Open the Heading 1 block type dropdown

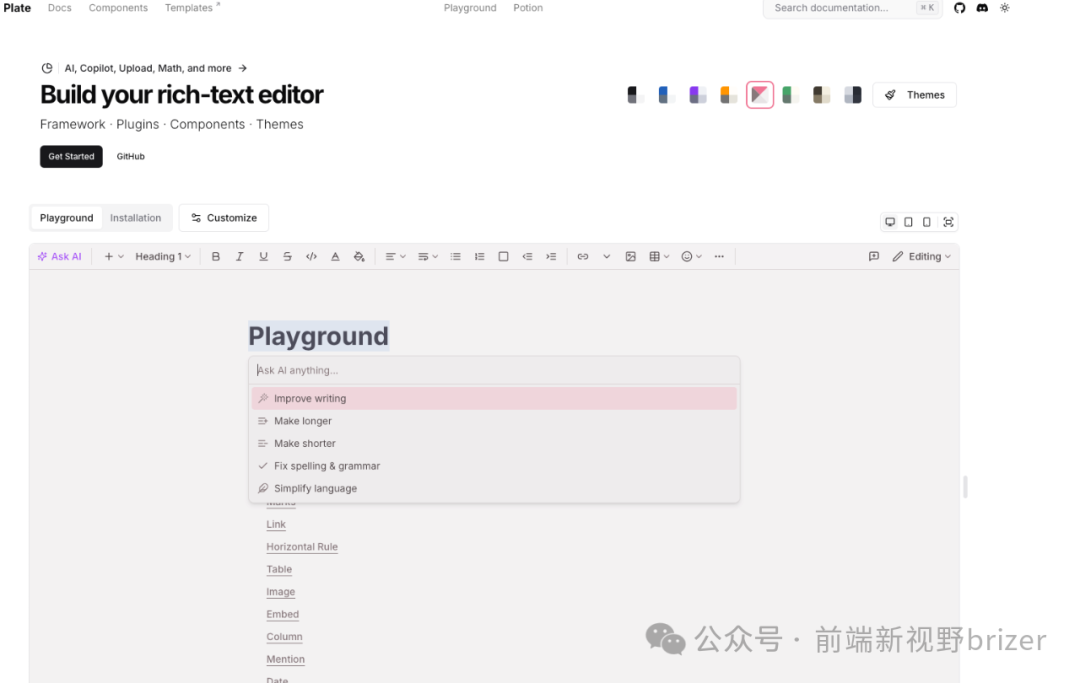[x=163, y=256]
